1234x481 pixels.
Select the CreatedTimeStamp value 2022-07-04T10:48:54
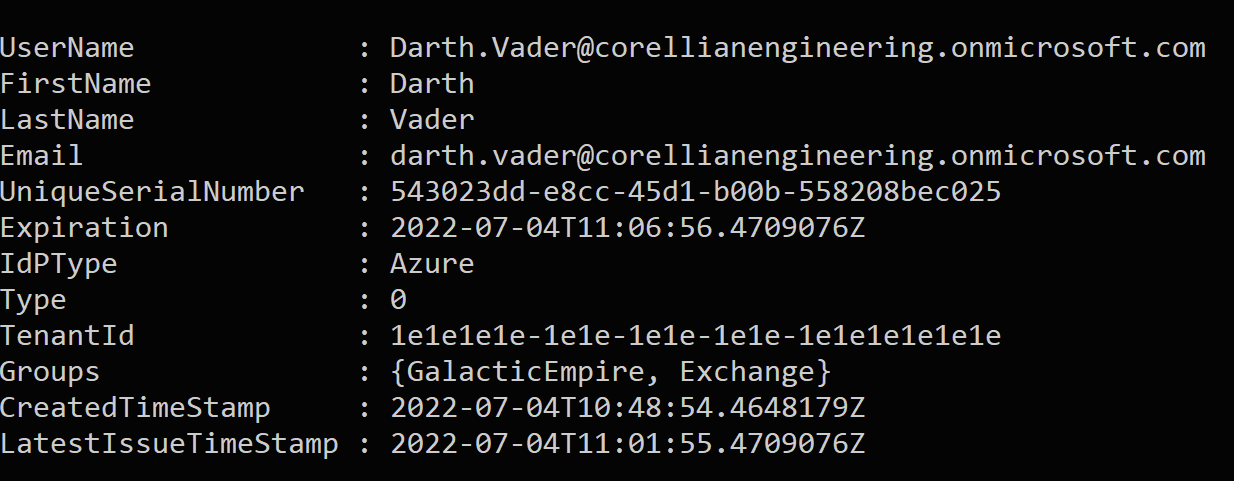627,408
